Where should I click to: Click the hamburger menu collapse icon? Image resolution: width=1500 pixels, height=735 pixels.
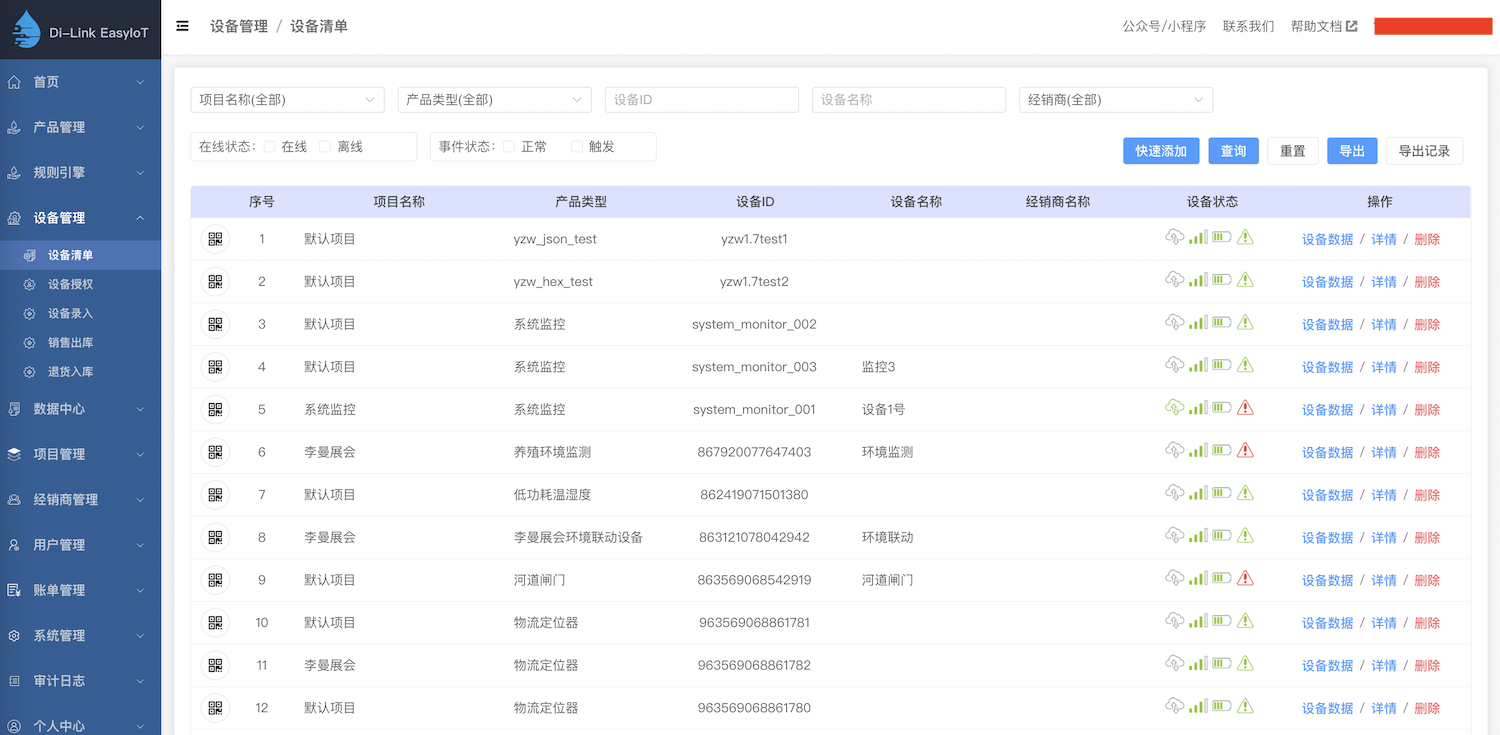(182, 26)
